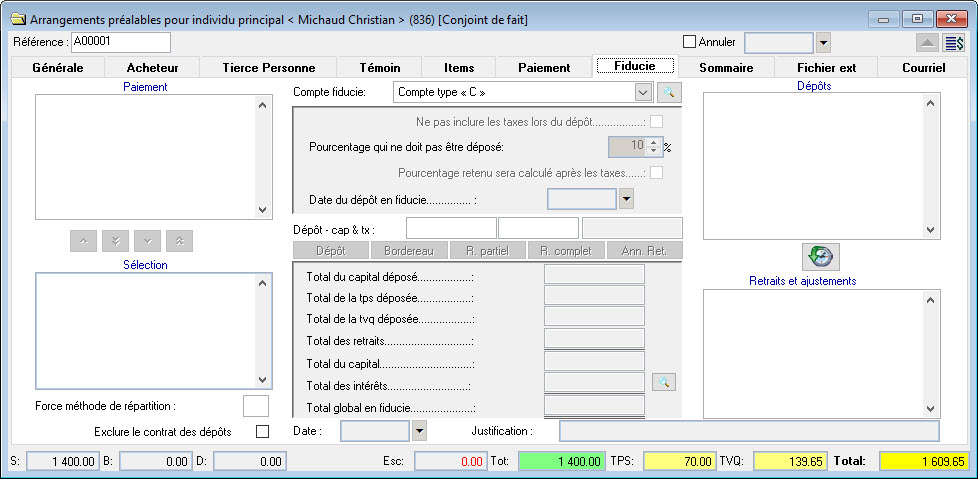The image size is (978, 479).
Task: Open the Date du dépôt en fiducie picker
Action: [x=627, y=199]
